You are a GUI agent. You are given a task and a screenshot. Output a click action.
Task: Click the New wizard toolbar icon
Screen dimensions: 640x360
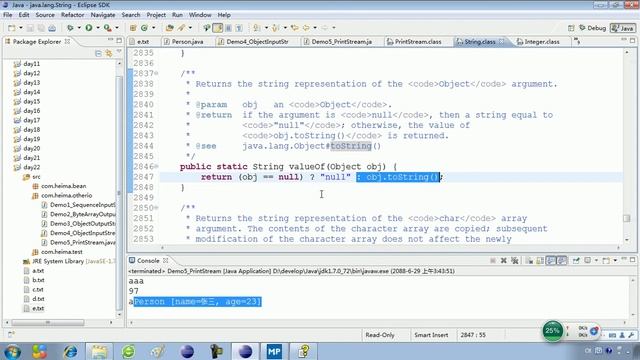(11, 28)
